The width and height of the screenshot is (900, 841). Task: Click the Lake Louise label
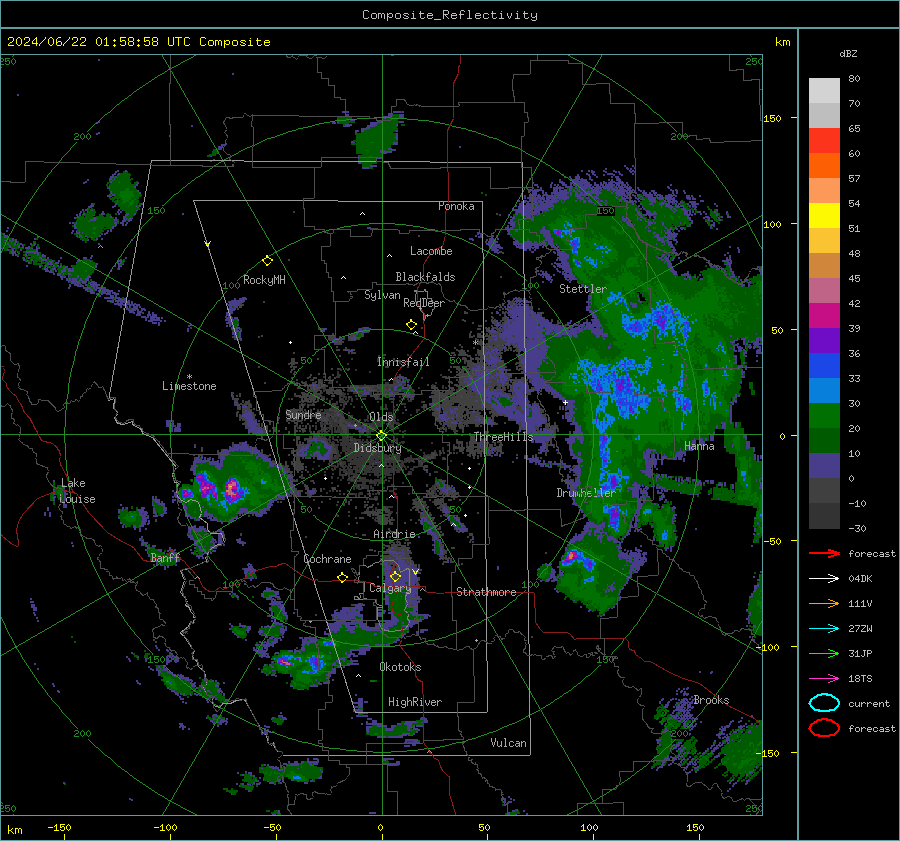[77, 491]
